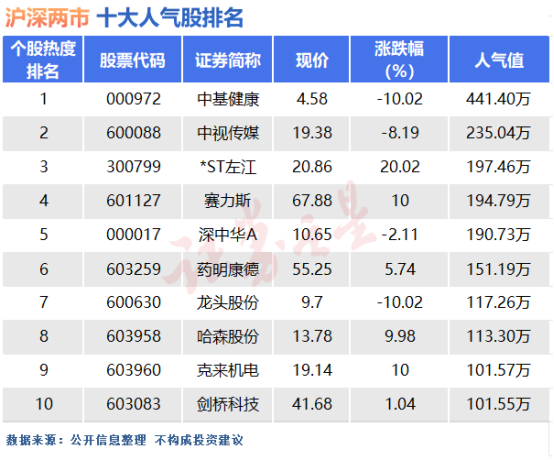Image resolution: width=554 pixels, height=460 pixels.
Task: Select stock code 601127
Action: click(x=134, y=201)
